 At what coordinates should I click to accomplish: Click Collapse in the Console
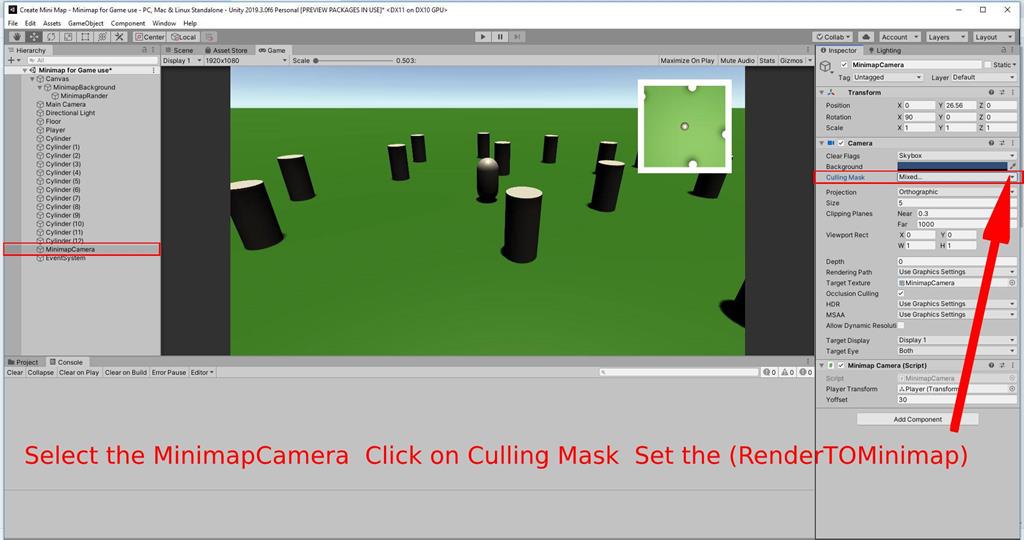[x=40, y=373]
